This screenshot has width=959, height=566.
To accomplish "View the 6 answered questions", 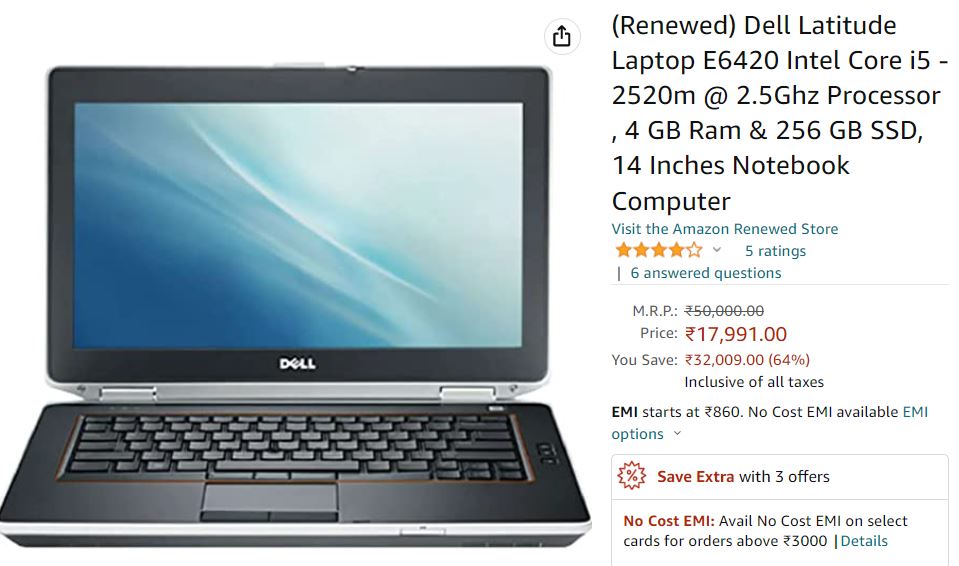I will point(706,273).
